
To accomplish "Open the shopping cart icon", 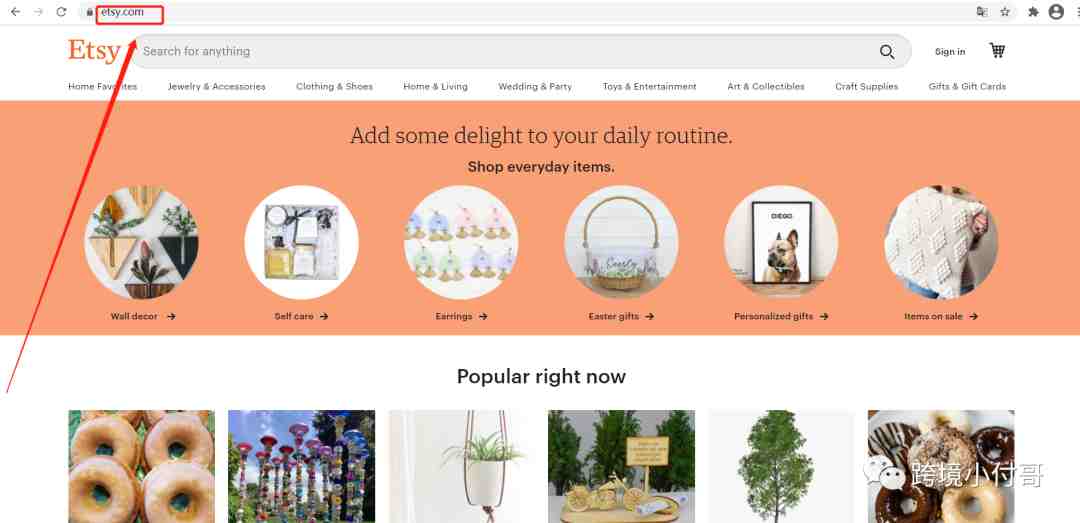I will 997,50.
